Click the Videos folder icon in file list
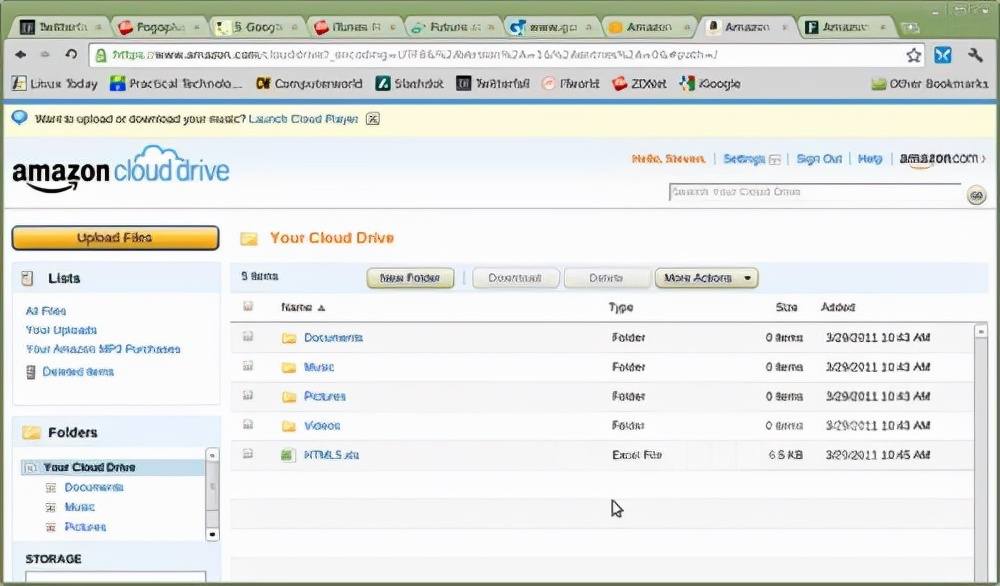This screenshot has width=1000, height=586. (289, 426)
